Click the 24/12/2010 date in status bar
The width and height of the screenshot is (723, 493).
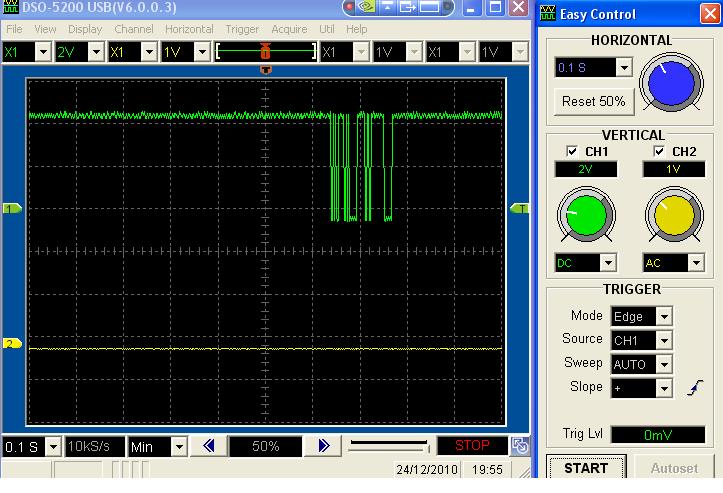[427, 469]
